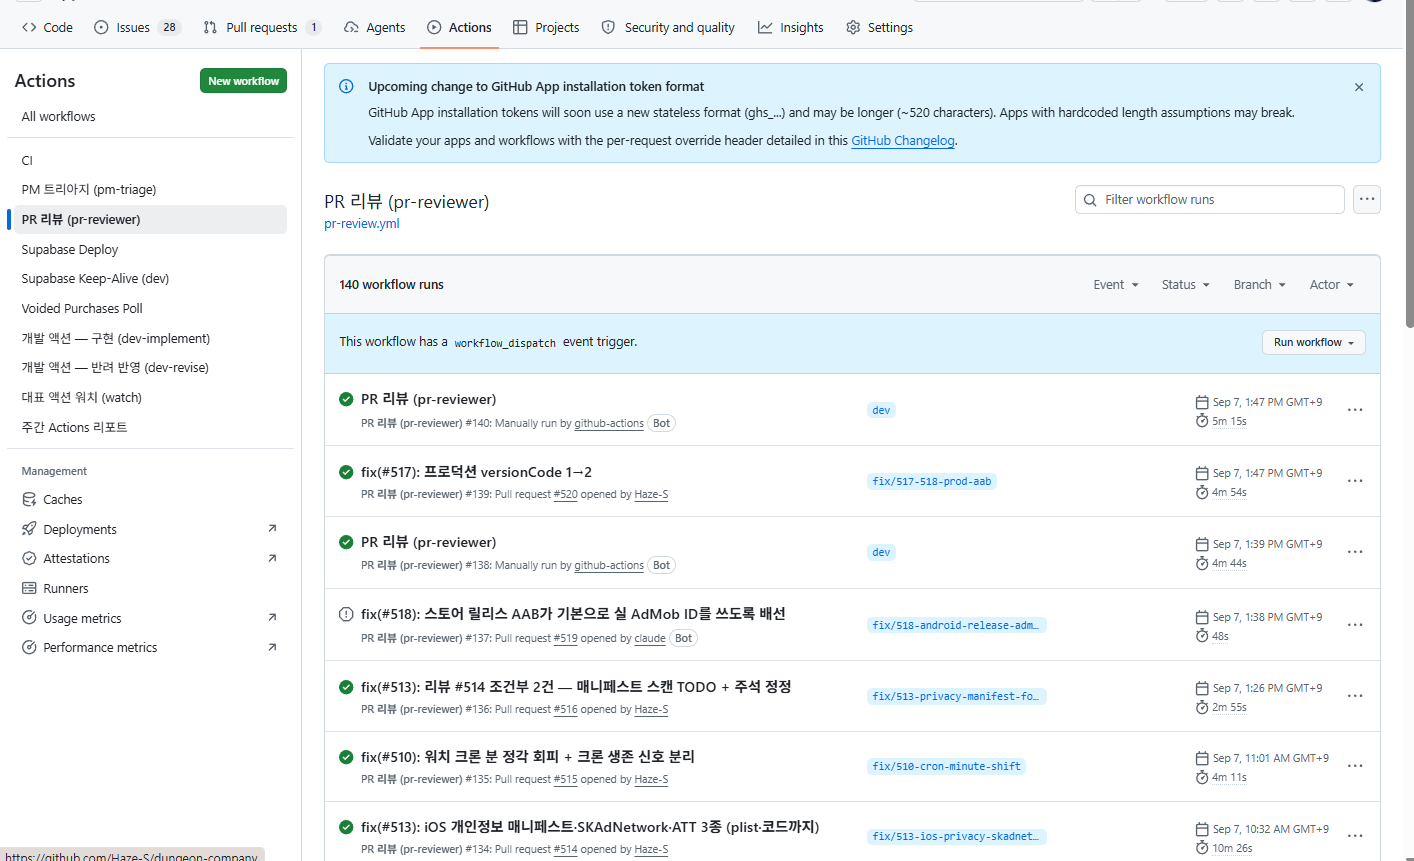The height and width of the screenshot is (861, 1414).
Task: Expand the Event filter dropdown
Action: (x=1116, y=285)
